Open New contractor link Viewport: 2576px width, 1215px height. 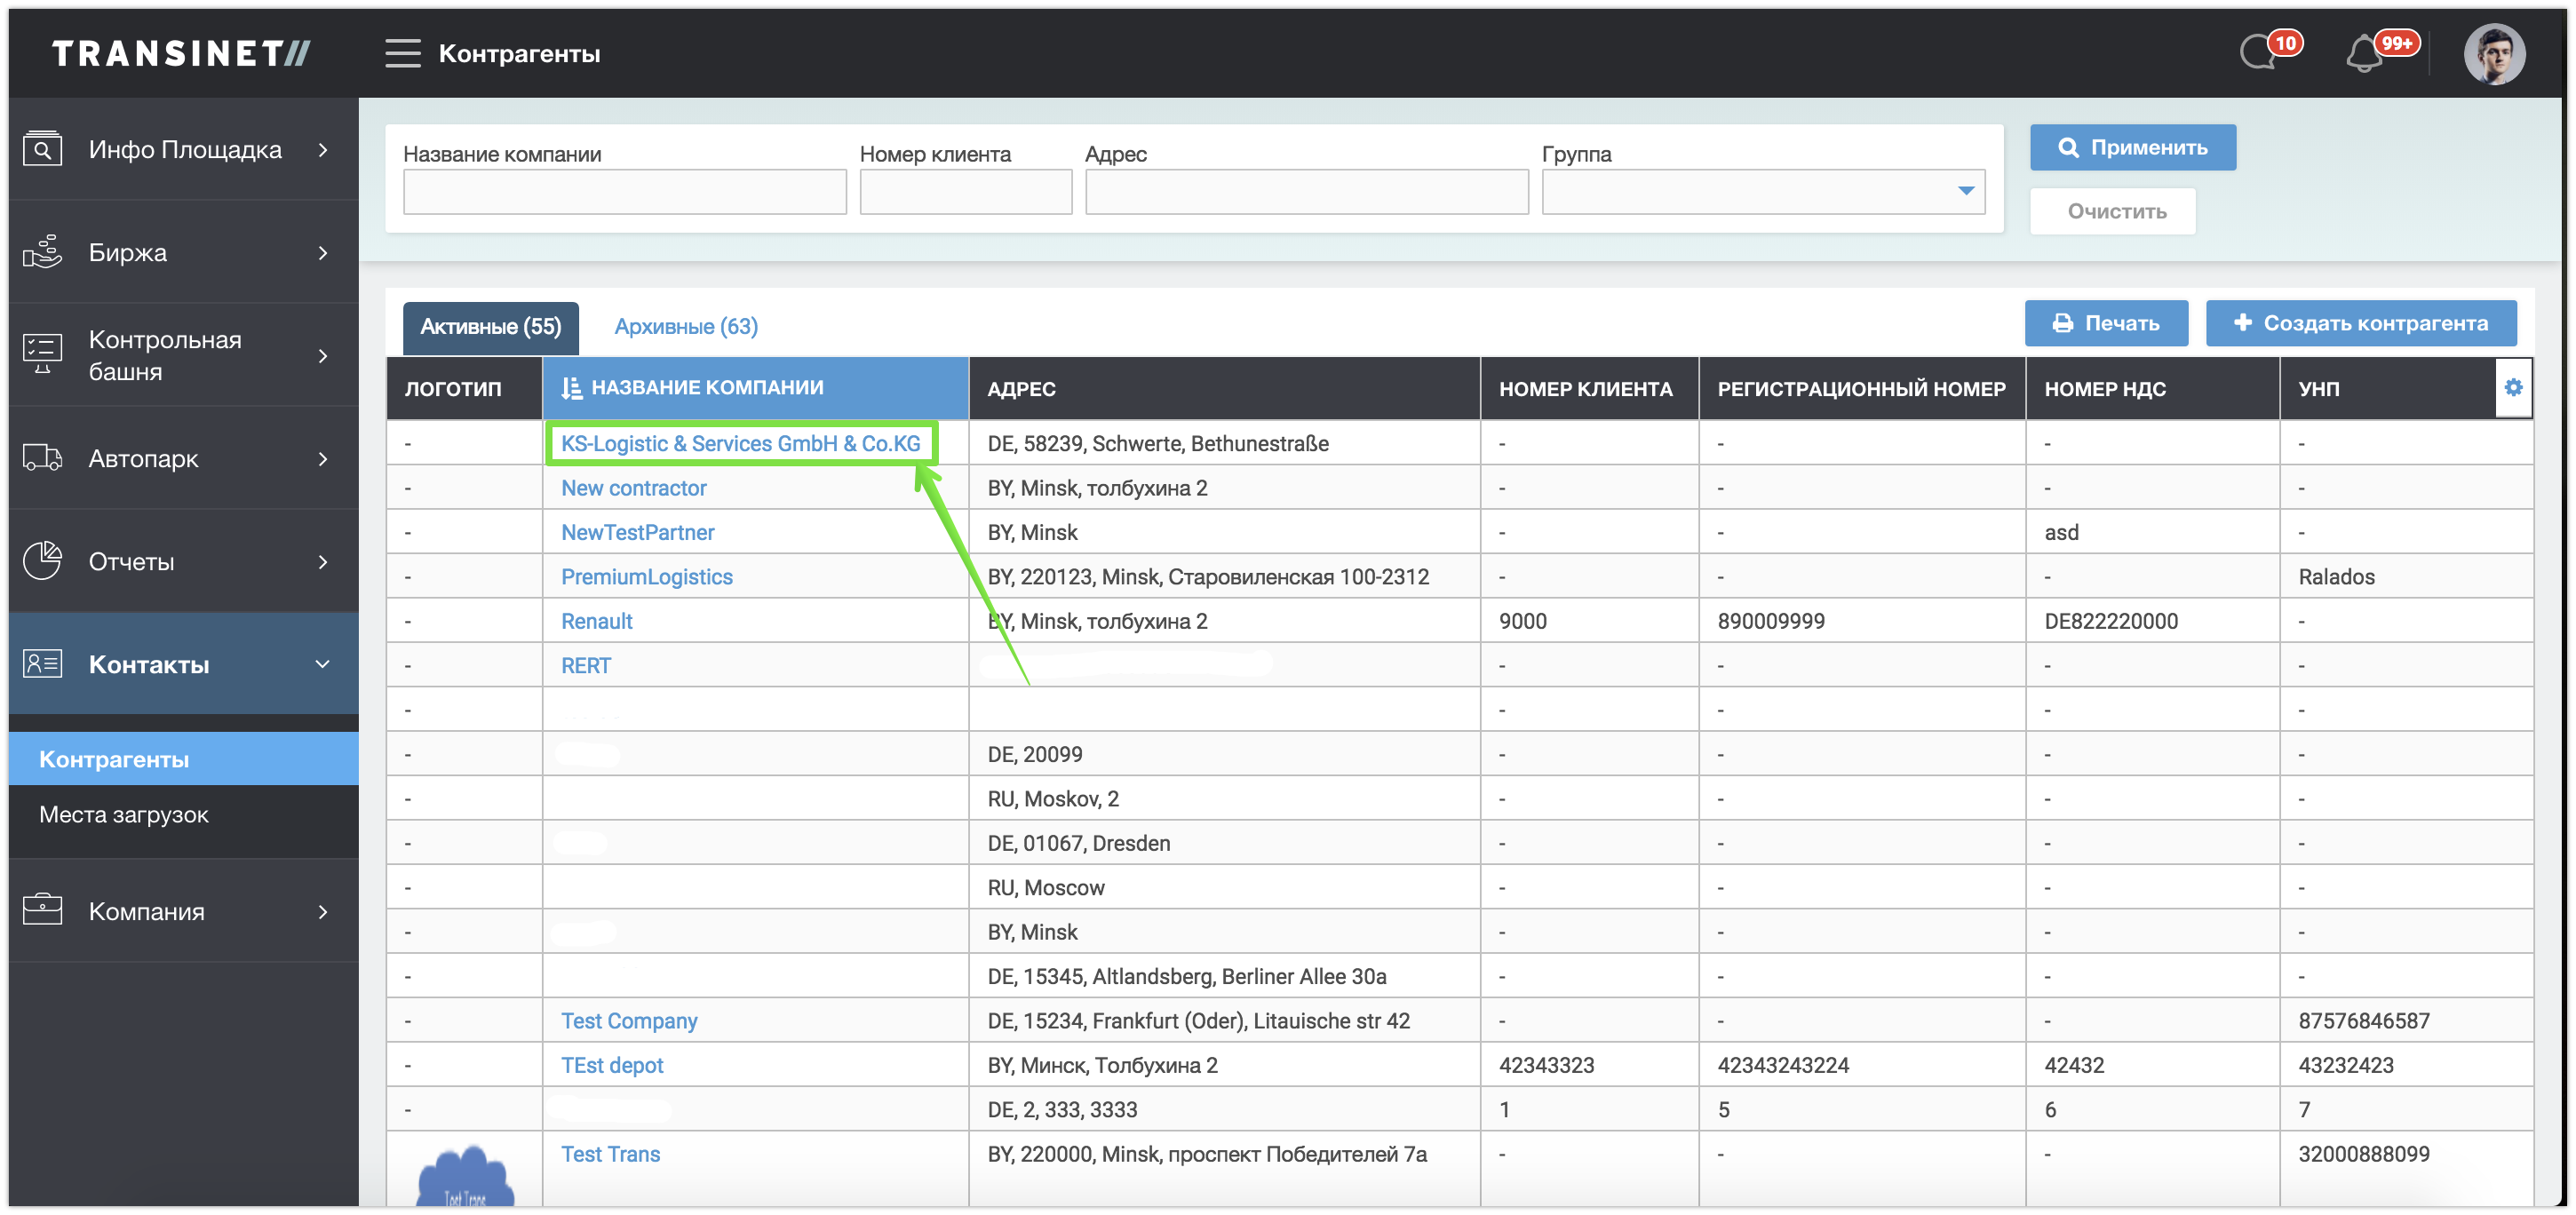tap(633, 488)
